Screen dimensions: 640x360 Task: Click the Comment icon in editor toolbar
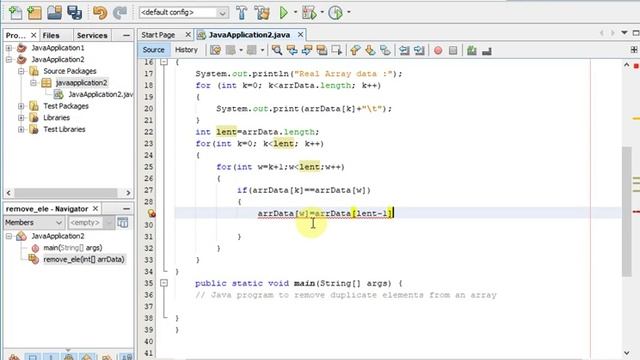pyautogui.click(x=472, y=50)
